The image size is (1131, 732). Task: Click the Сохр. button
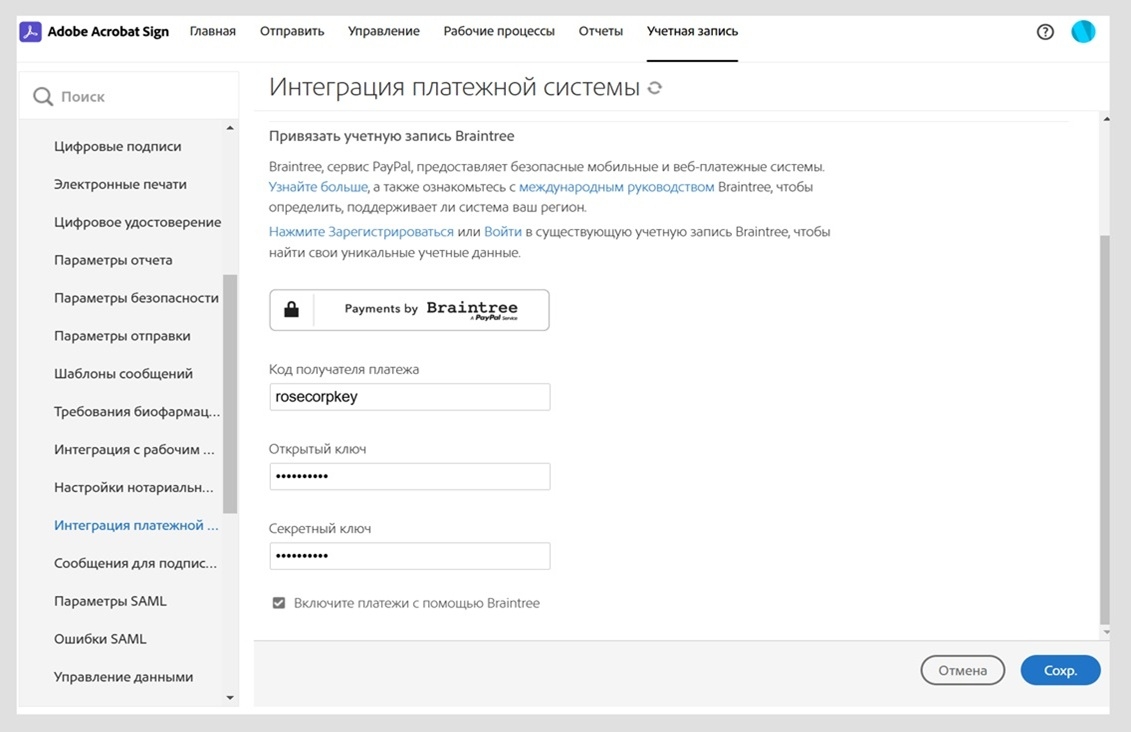point(1060,670)
